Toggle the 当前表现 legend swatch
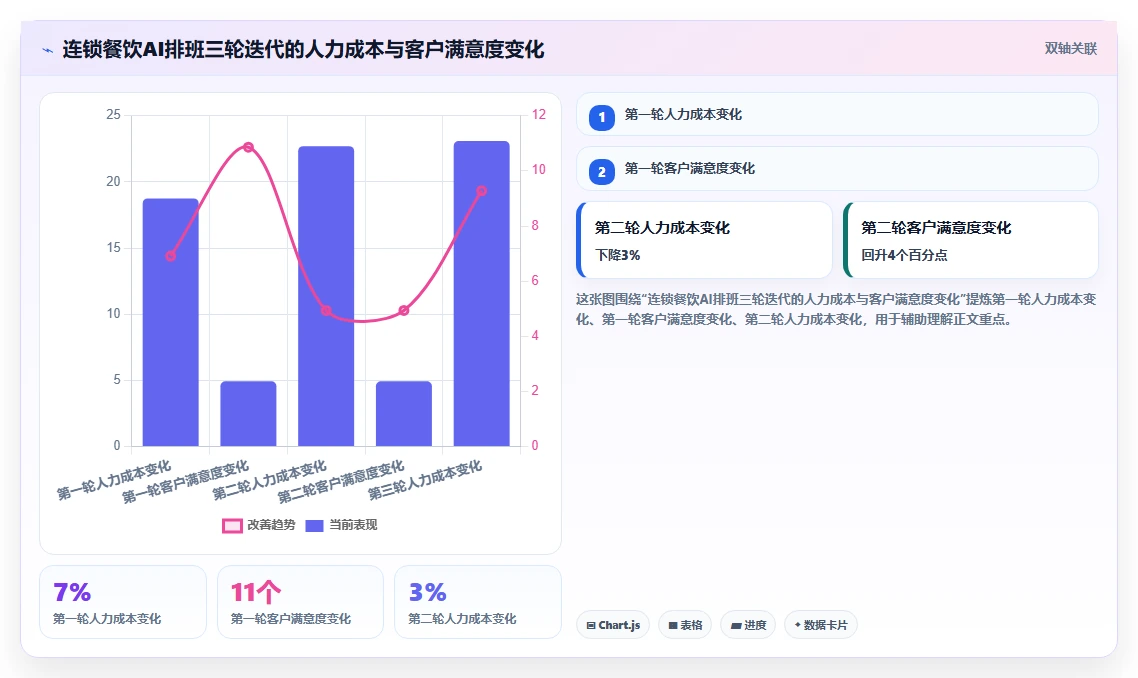 (314, 526)
